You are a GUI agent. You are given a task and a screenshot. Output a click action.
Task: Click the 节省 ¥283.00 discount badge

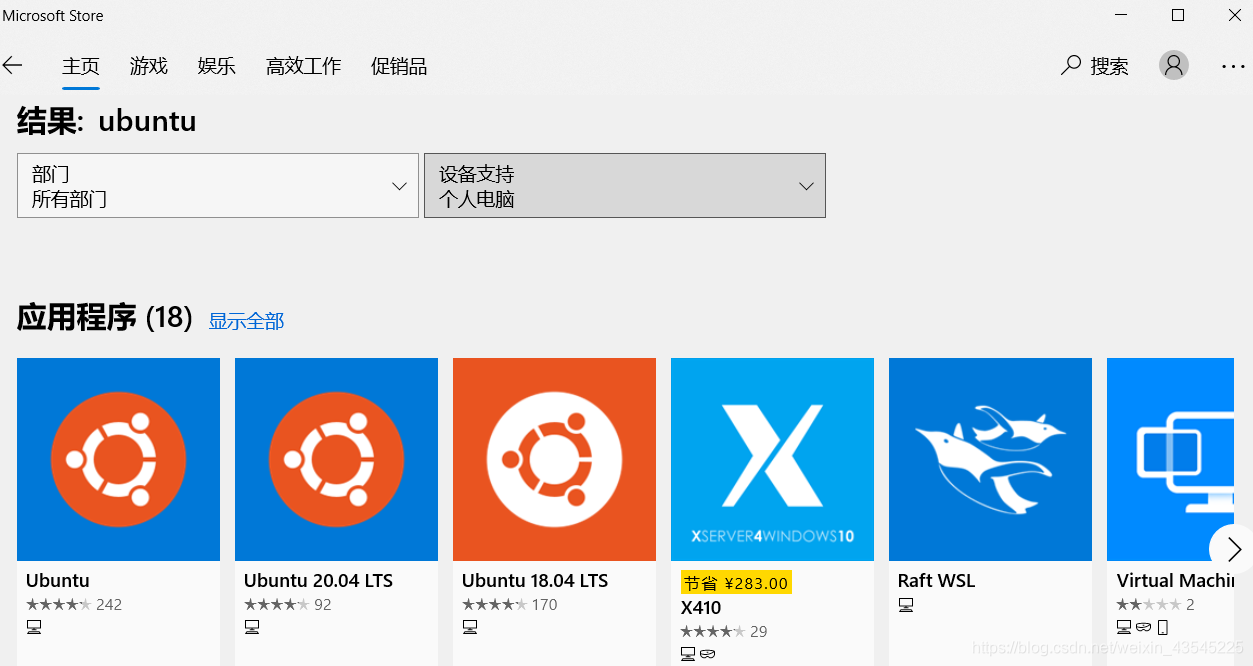(736, 583)
